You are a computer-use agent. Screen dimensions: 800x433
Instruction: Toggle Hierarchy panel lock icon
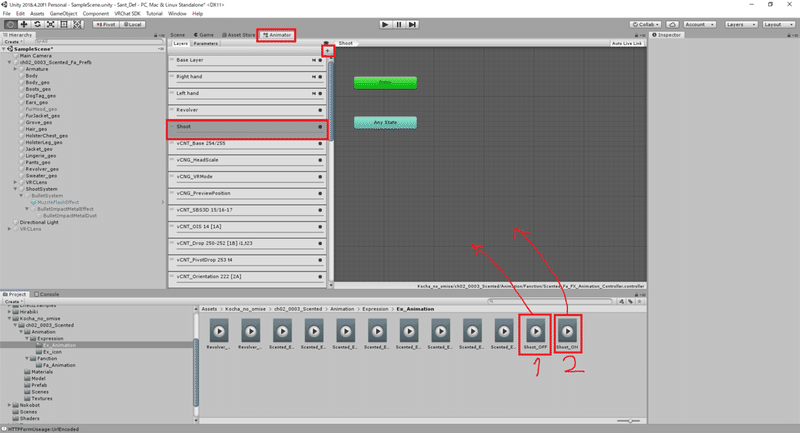pos(156,35)
